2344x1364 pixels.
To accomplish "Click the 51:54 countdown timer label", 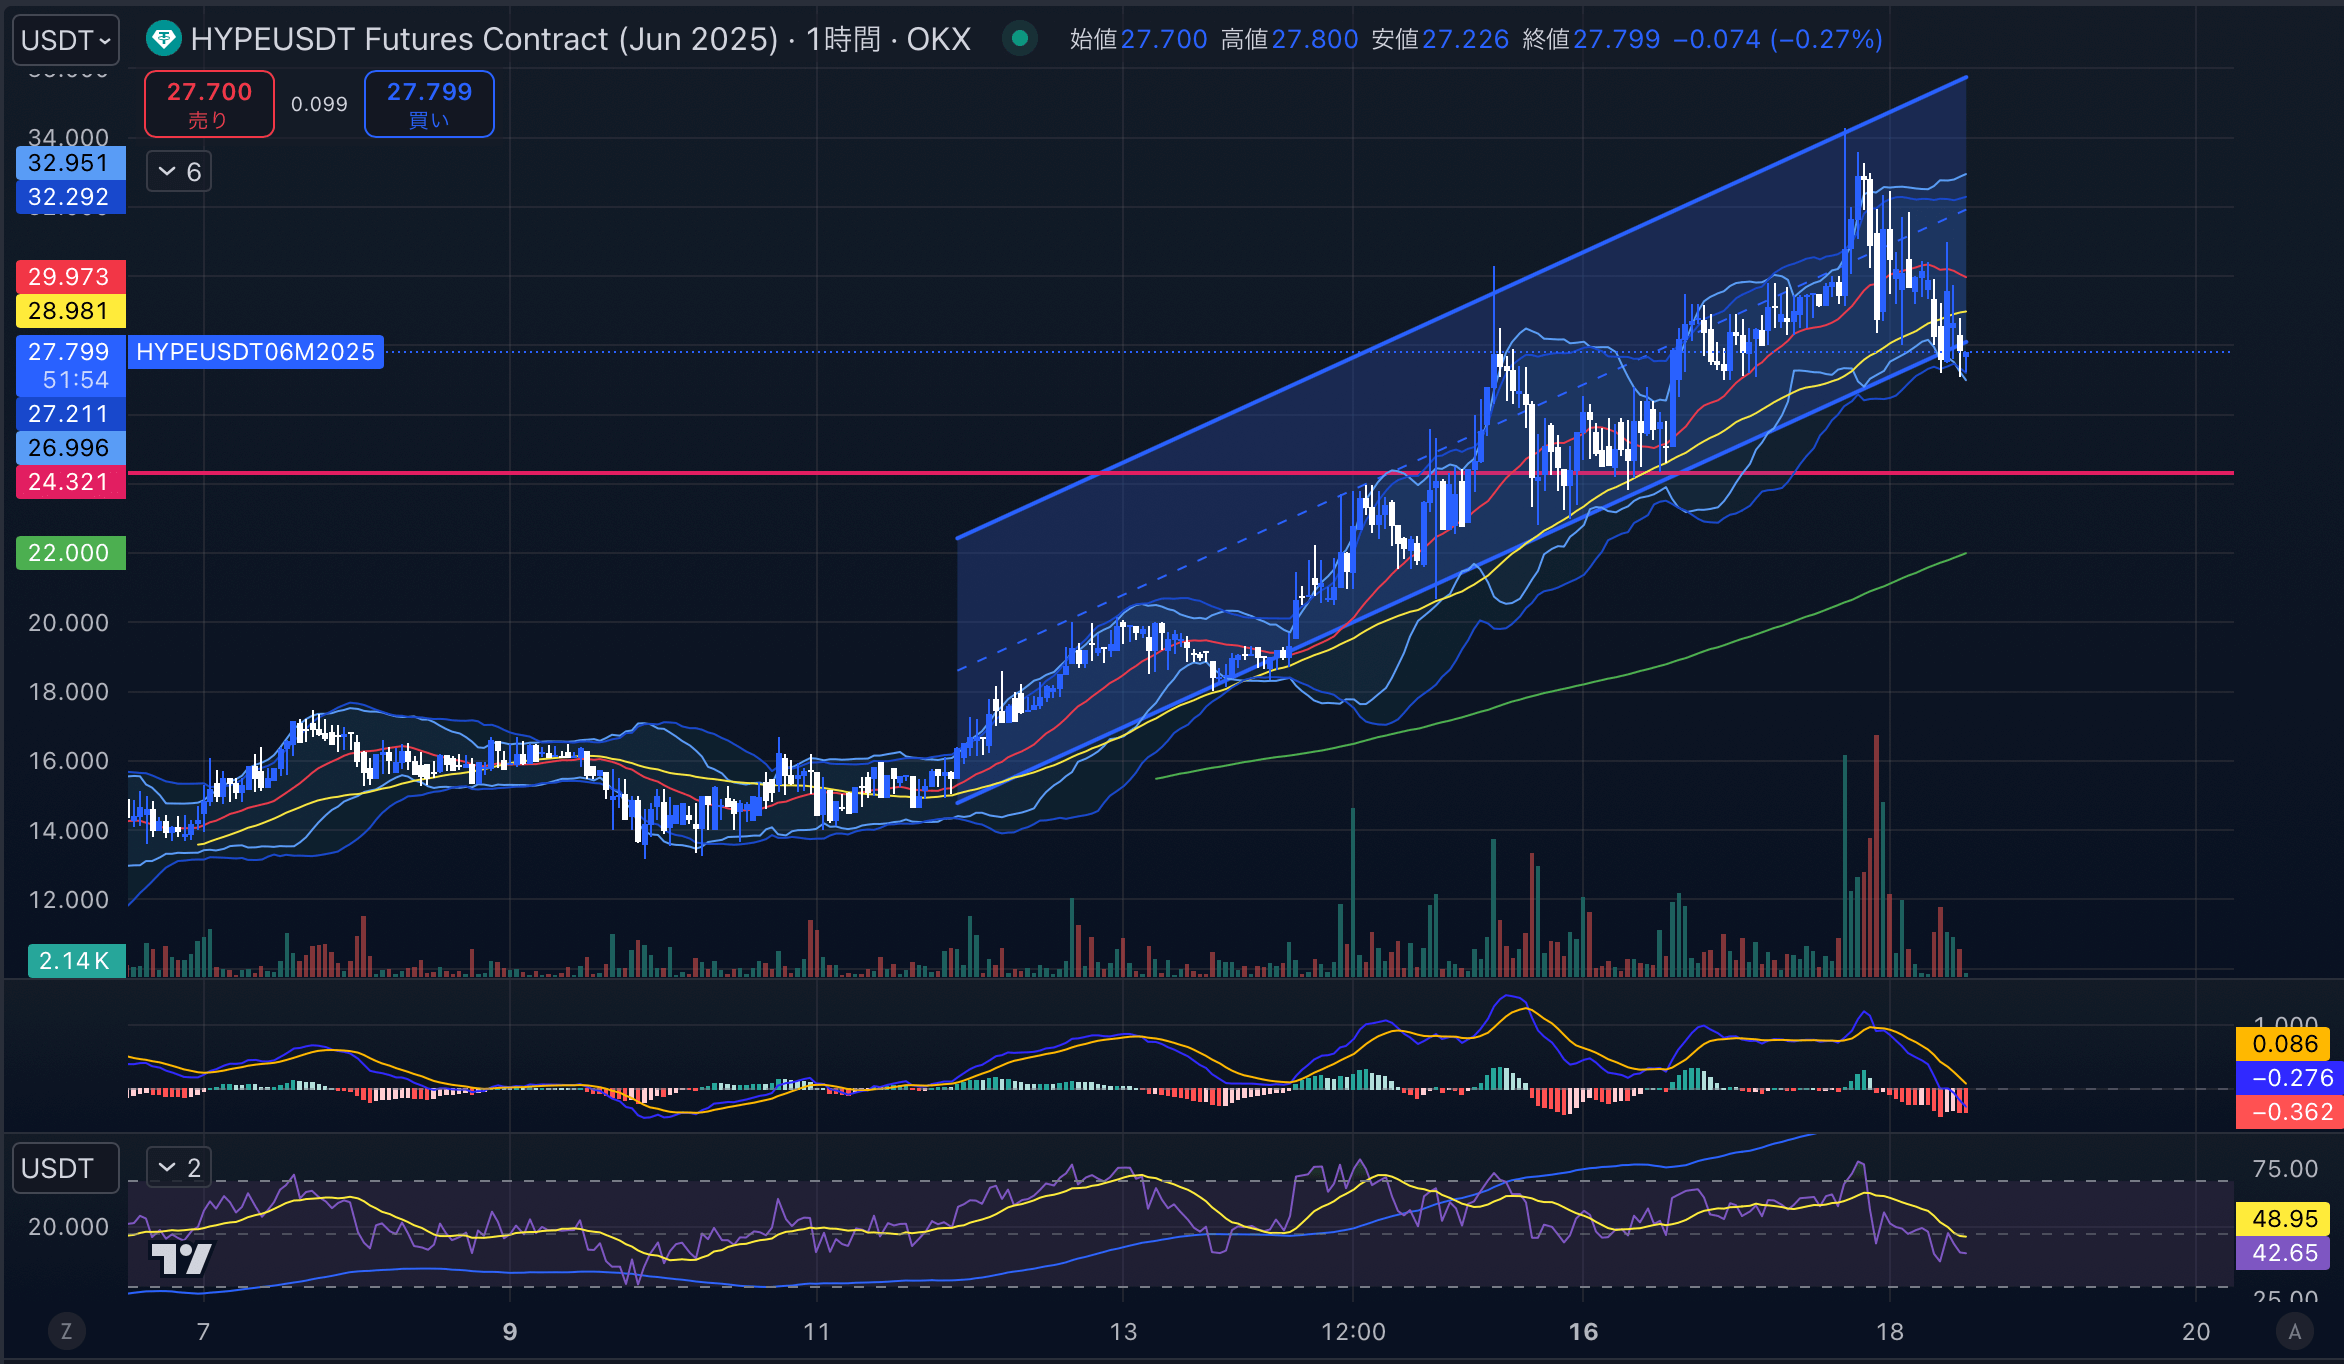I will tap(76, 380).
